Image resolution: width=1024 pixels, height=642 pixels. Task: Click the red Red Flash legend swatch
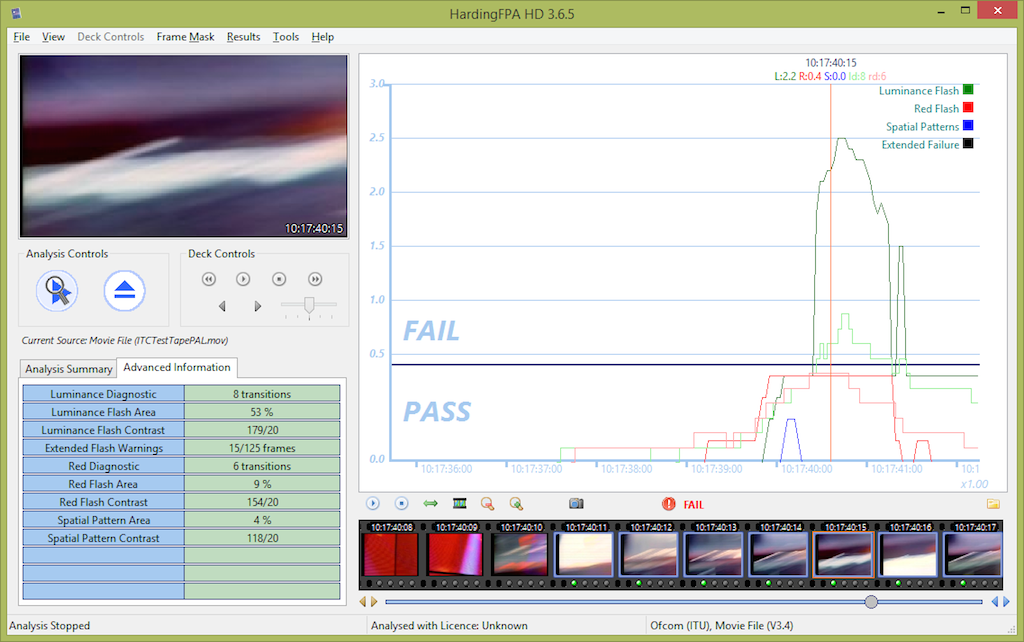coord(968,108)
